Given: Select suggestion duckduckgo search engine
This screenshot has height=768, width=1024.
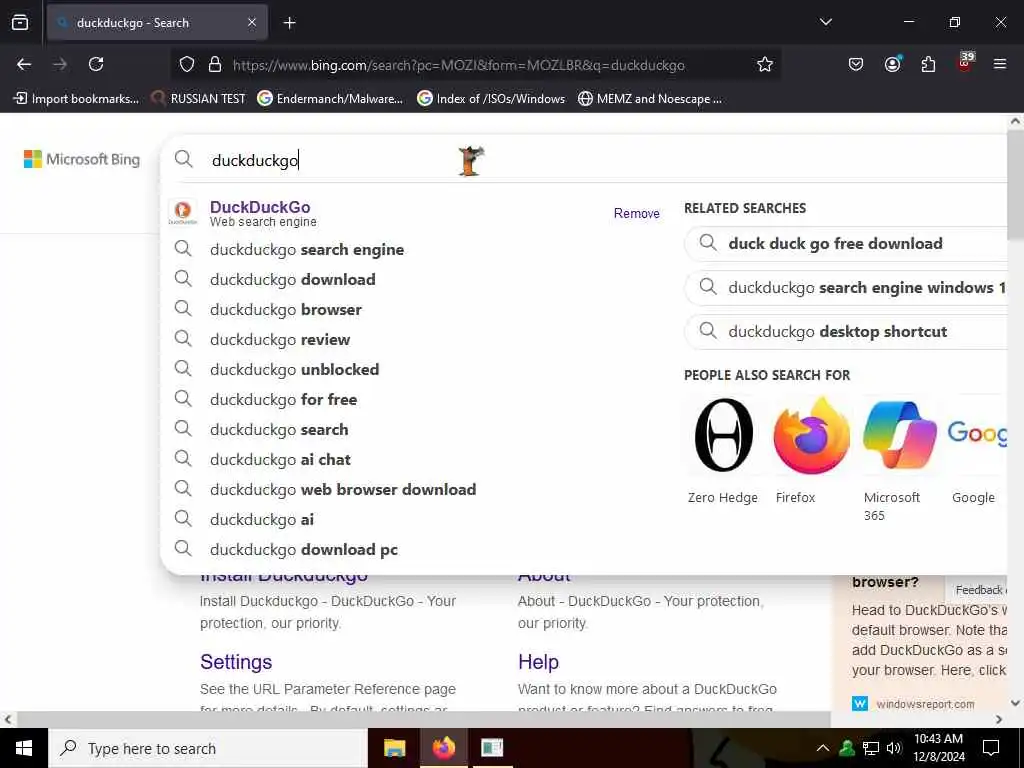Looking at the screenshot, I should 307,250.
